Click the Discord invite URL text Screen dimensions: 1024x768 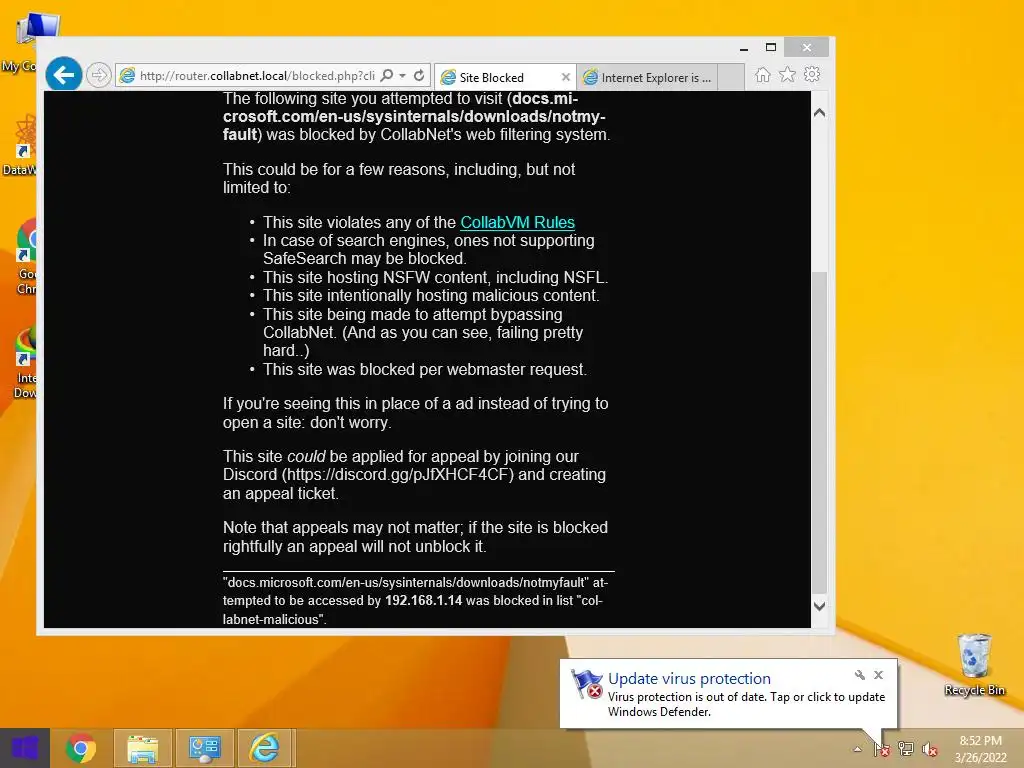[400, 474]
